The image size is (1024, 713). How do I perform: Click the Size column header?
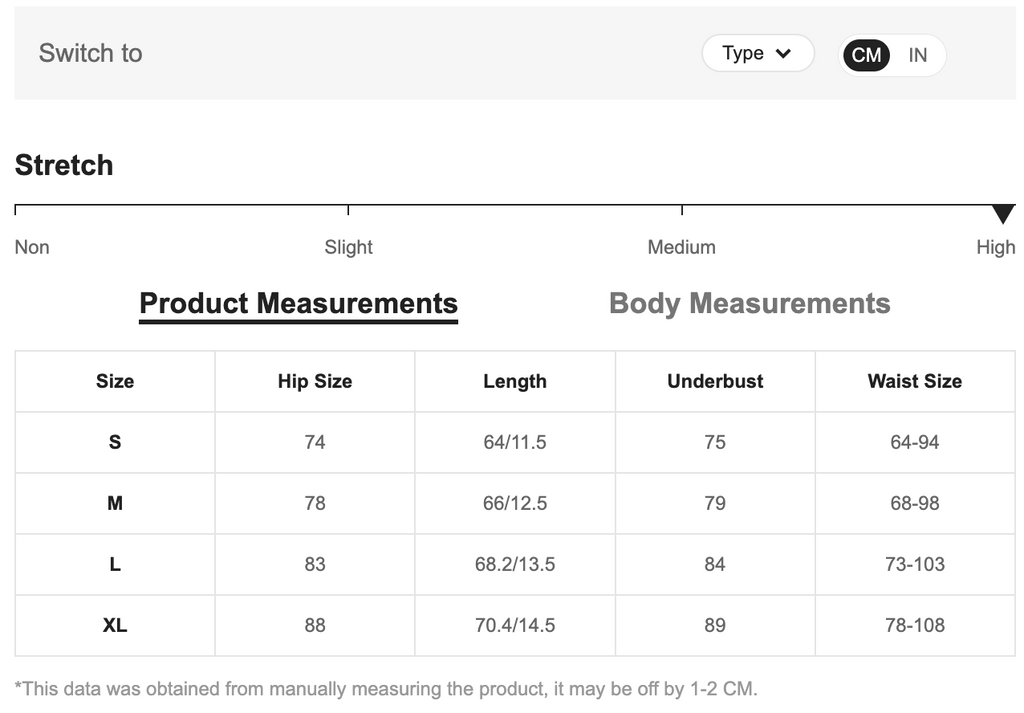pos(115,381)
